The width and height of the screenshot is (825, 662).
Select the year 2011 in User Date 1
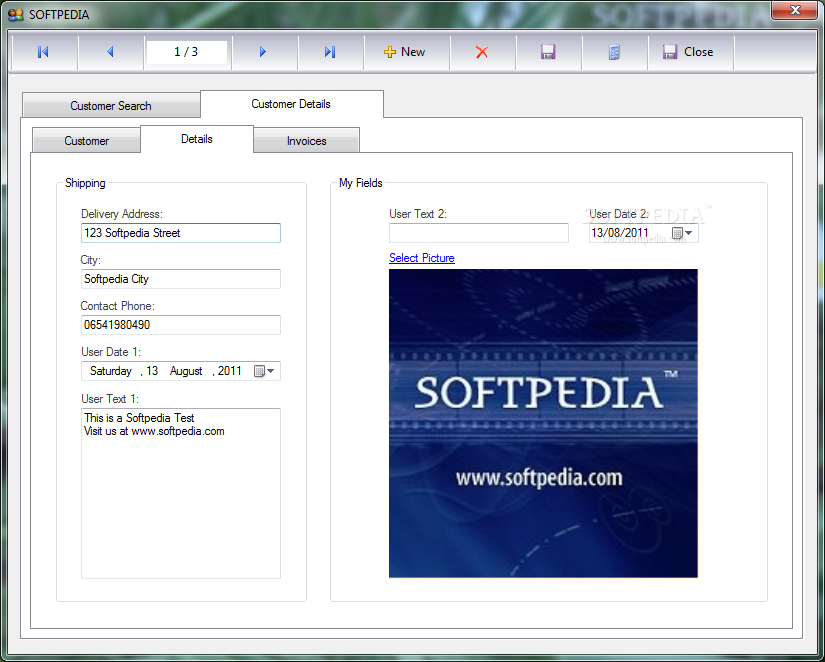click(x=230, y=371)
